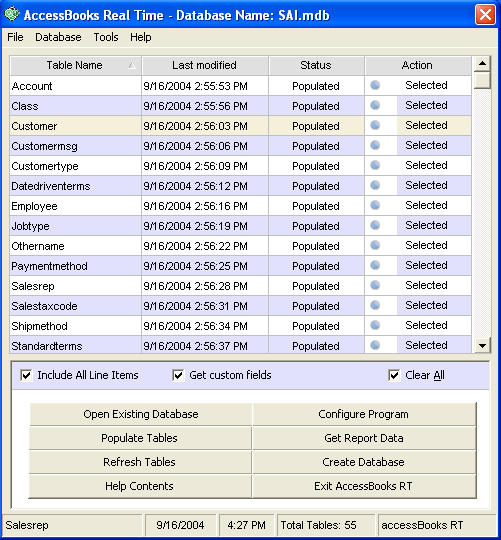Click the blue status icon in Othername row

click(375, 245)
